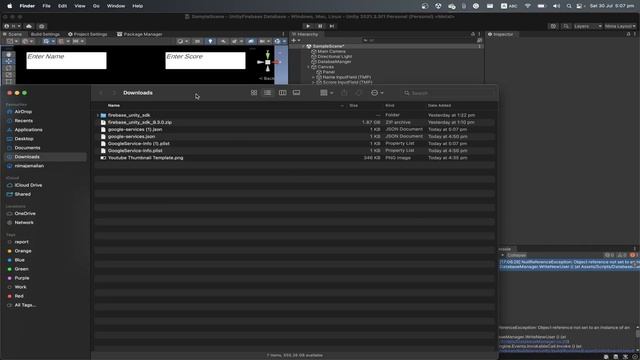Open Unity Layout dropdown
Screen dimensions: 640x360
pos(620,26)
